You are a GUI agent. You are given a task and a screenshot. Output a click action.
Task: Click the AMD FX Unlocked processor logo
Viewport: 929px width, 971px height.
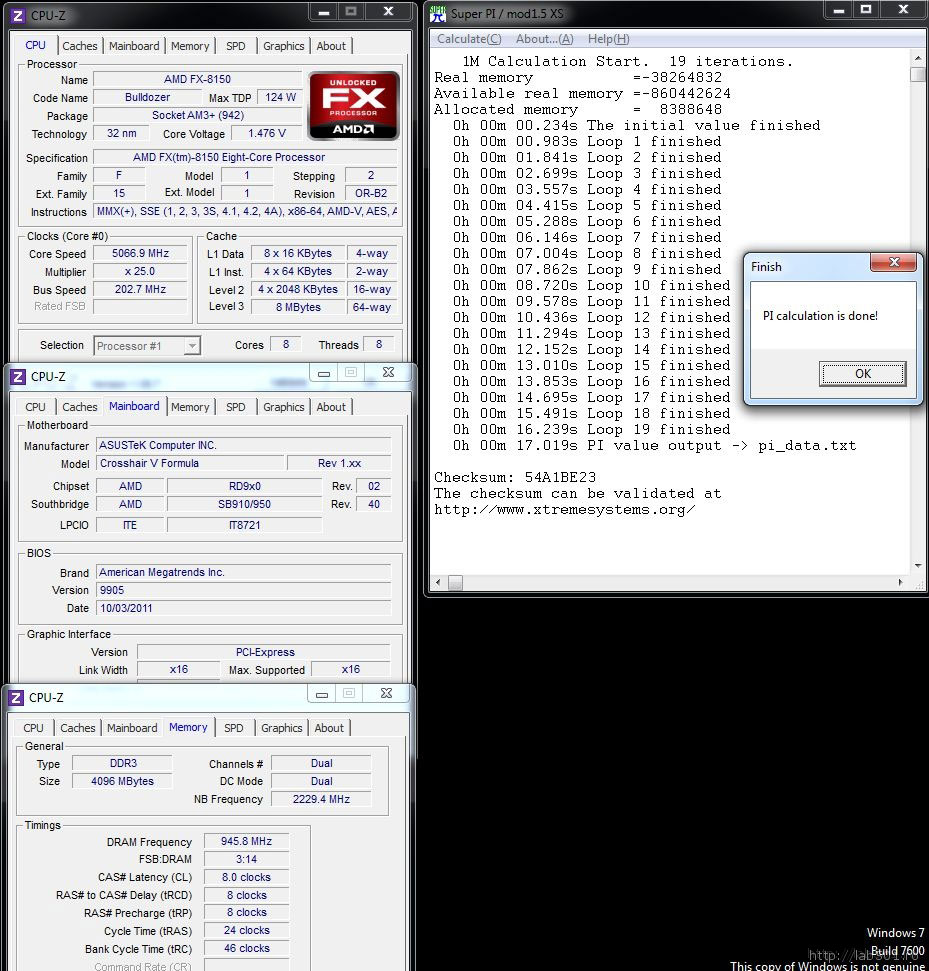tap(354, 105)
